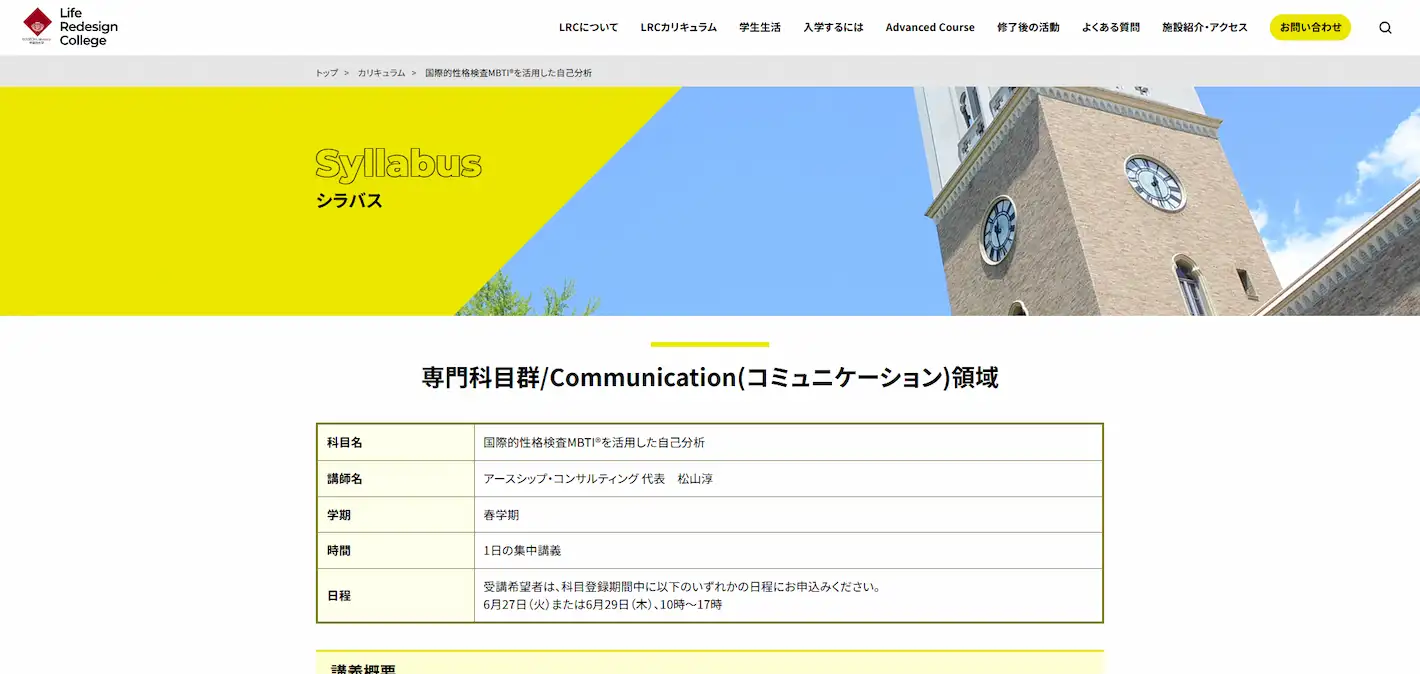The image size is (1420, 674).
Task: Open the LRCカリキュラム menu item
Action: (x=679, y=28)
